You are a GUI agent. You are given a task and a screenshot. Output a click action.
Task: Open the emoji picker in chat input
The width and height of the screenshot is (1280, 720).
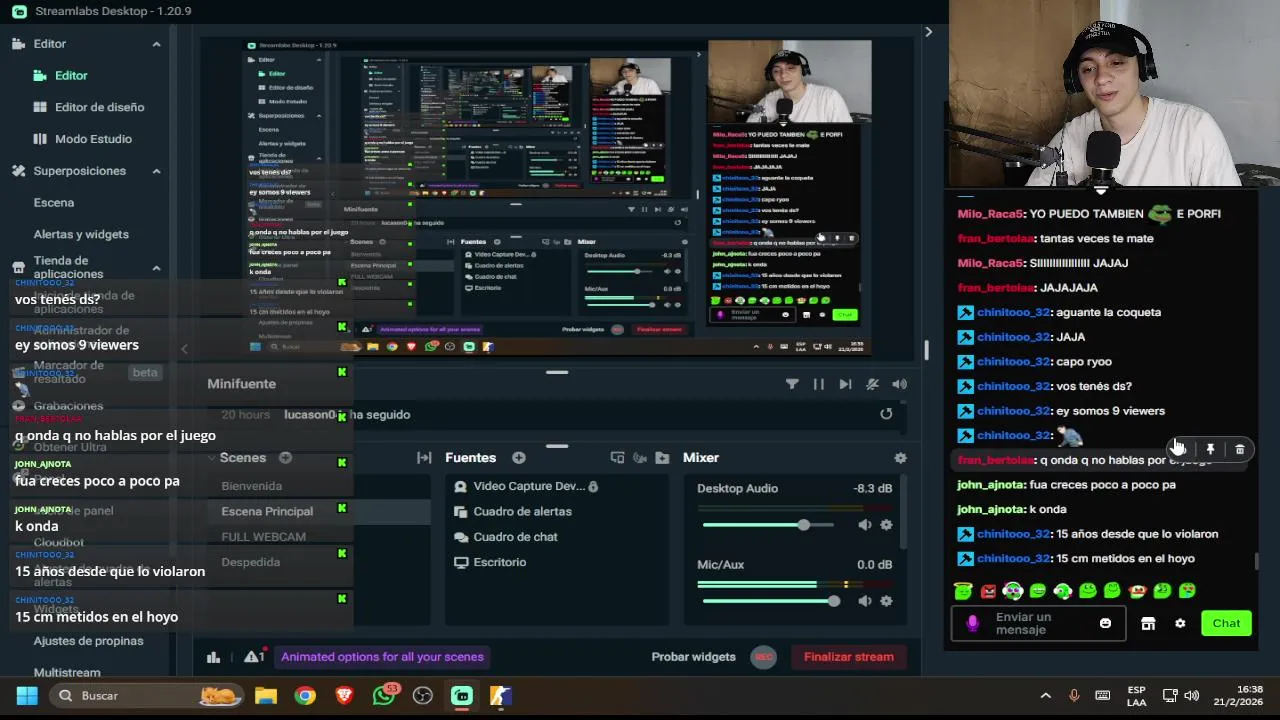[x=1105, y=623]
